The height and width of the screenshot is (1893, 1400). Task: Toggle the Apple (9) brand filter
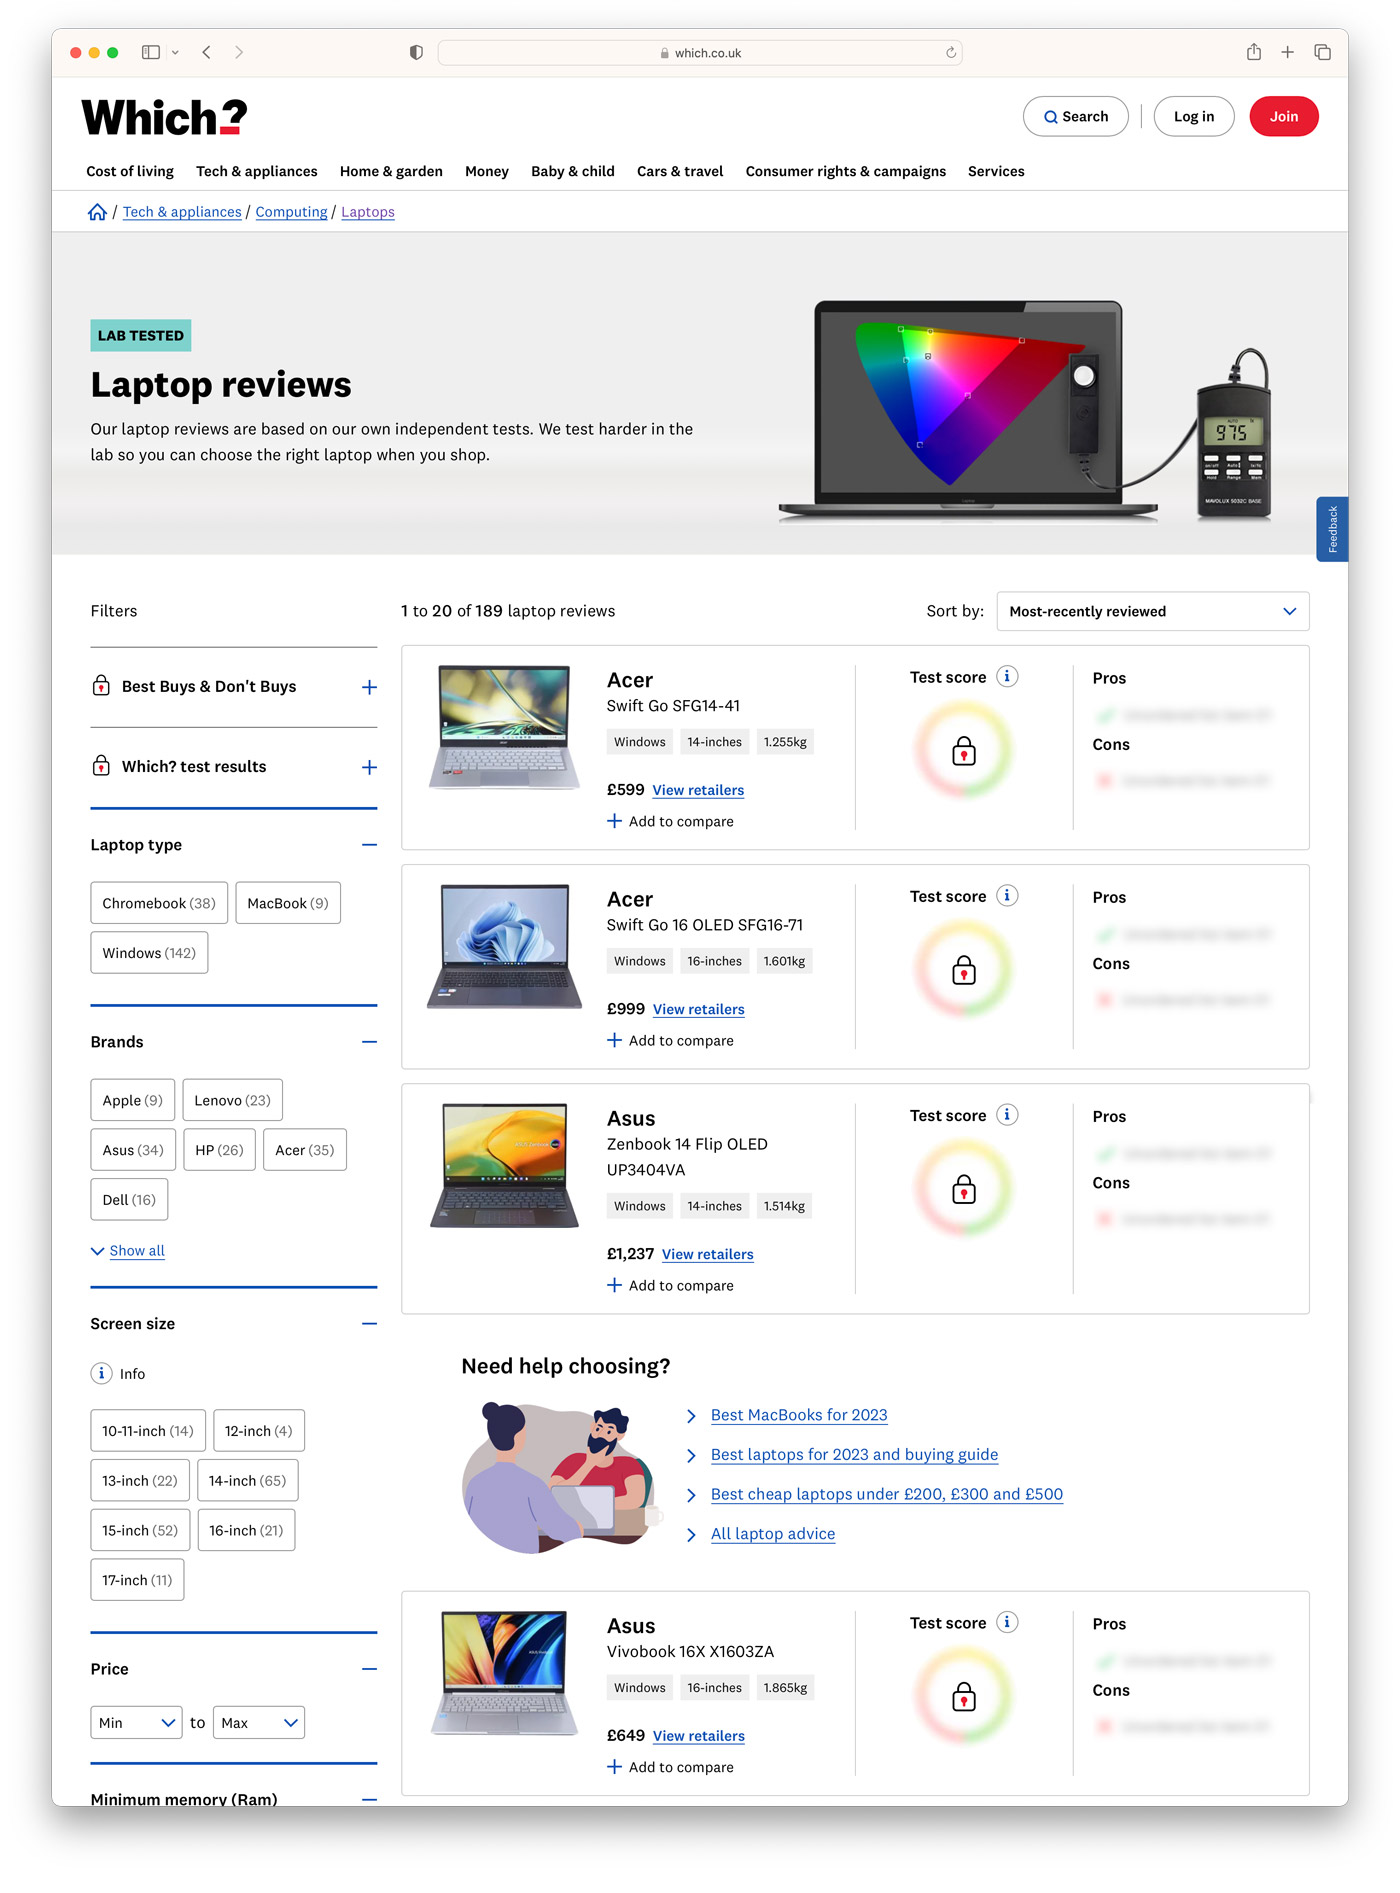click(133, 1100)
